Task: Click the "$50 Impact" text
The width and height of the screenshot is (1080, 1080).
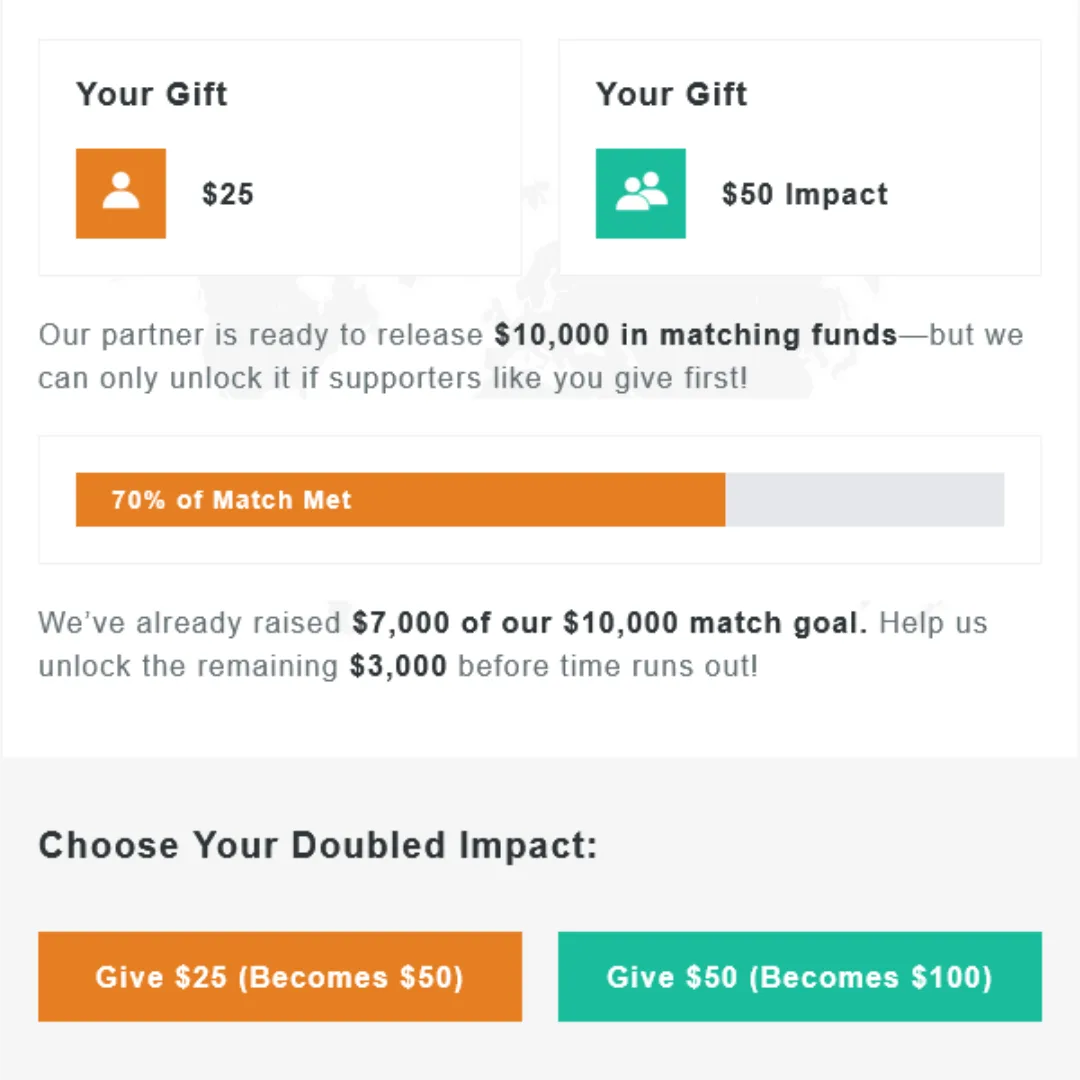Action: [x=805, y=194]
